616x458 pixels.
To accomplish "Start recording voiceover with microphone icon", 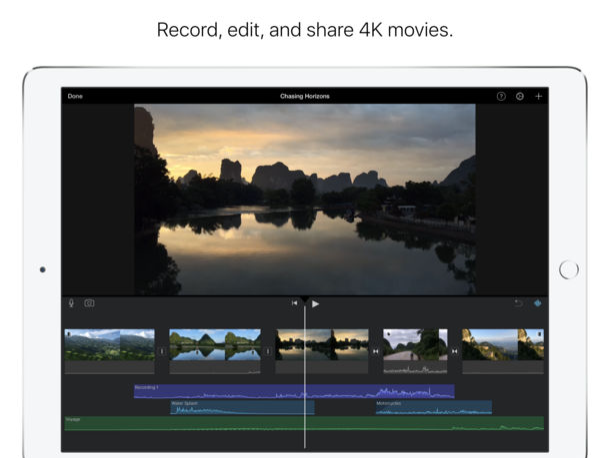I will [72, 303].
